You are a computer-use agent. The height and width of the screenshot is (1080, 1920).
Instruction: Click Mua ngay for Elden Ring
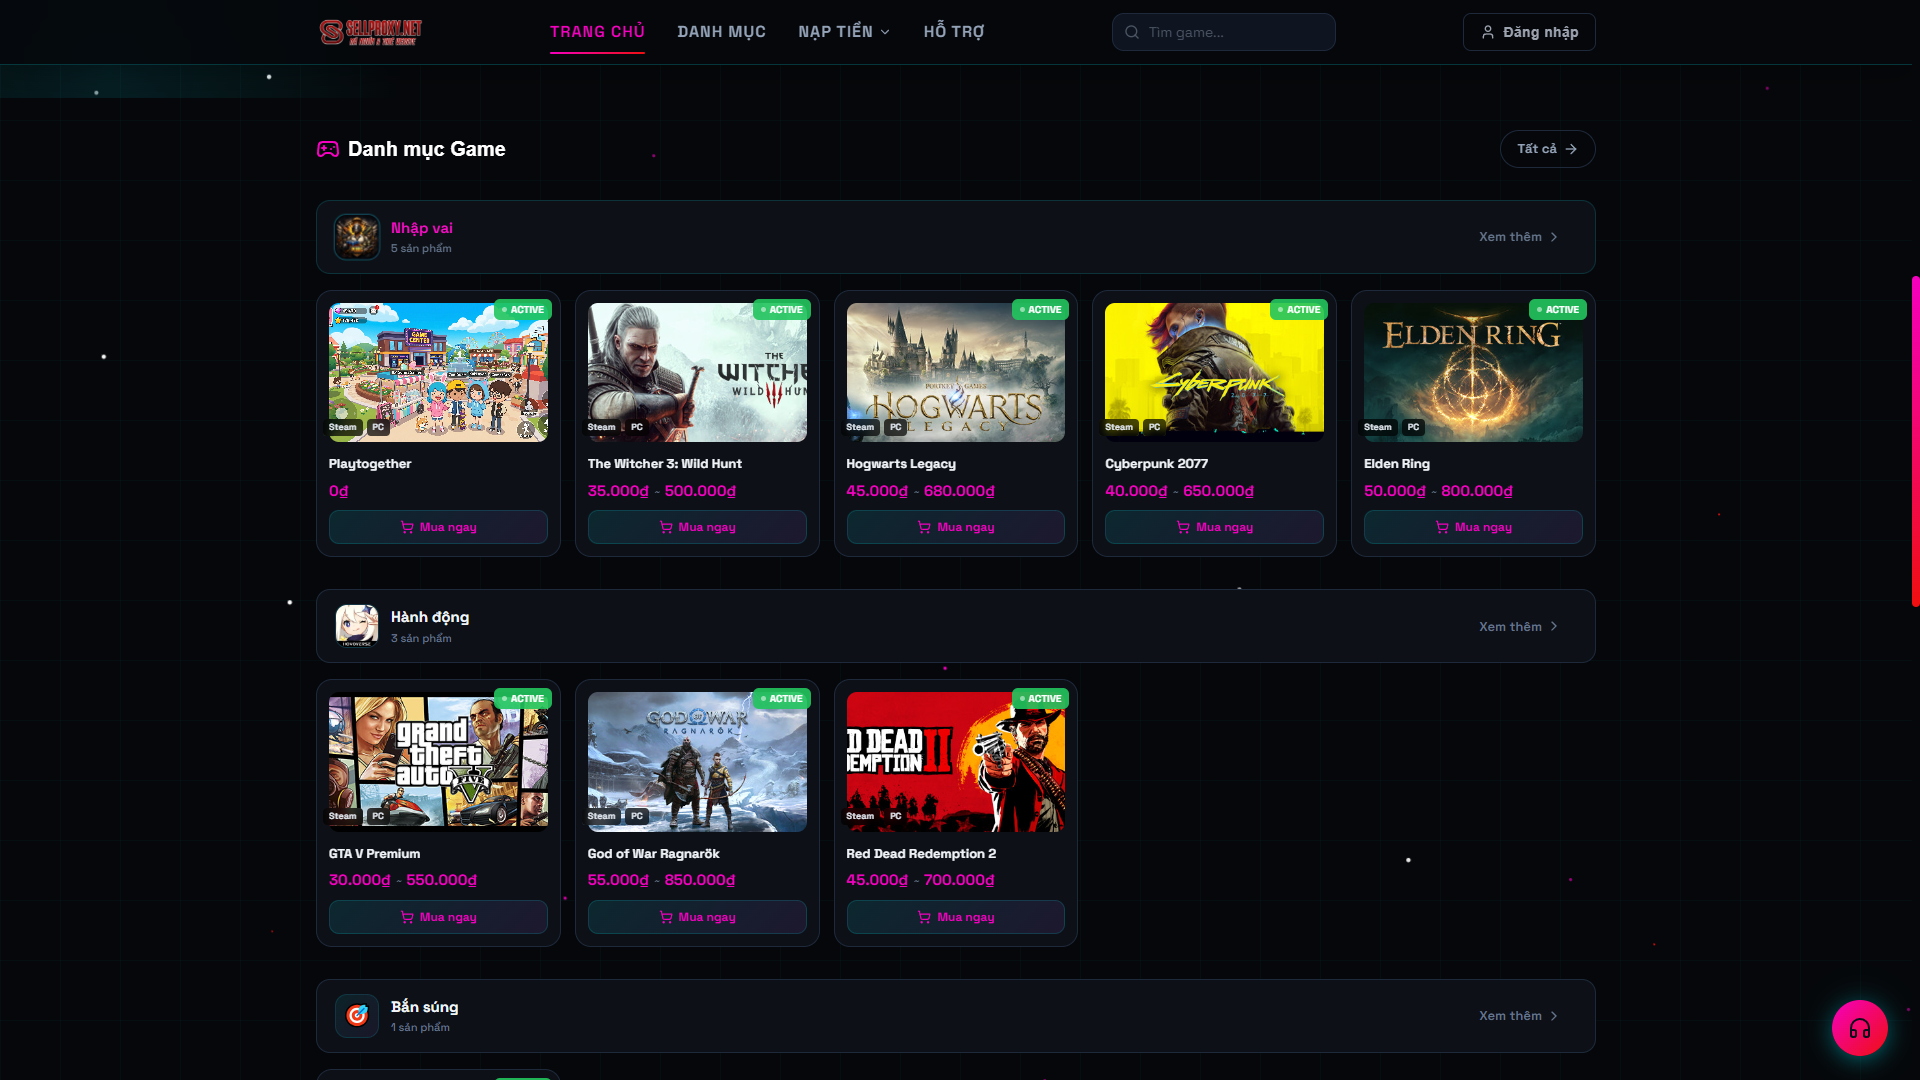1473,527
